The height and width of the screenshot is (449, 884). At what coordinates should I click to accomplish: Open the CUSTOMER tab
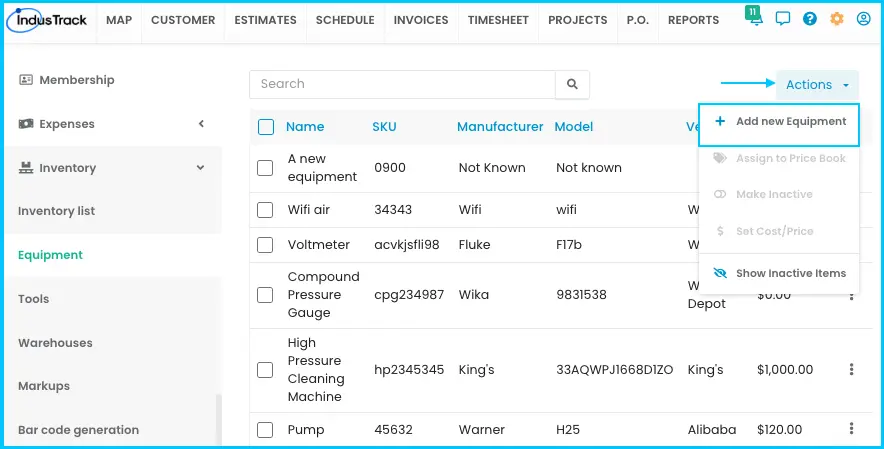pos(183,20)
